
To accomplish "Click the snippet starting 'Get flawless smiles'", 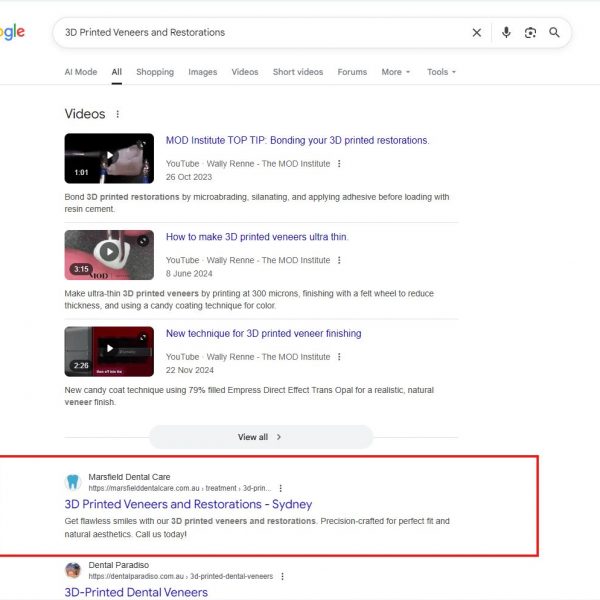I will tap(257, 527).
